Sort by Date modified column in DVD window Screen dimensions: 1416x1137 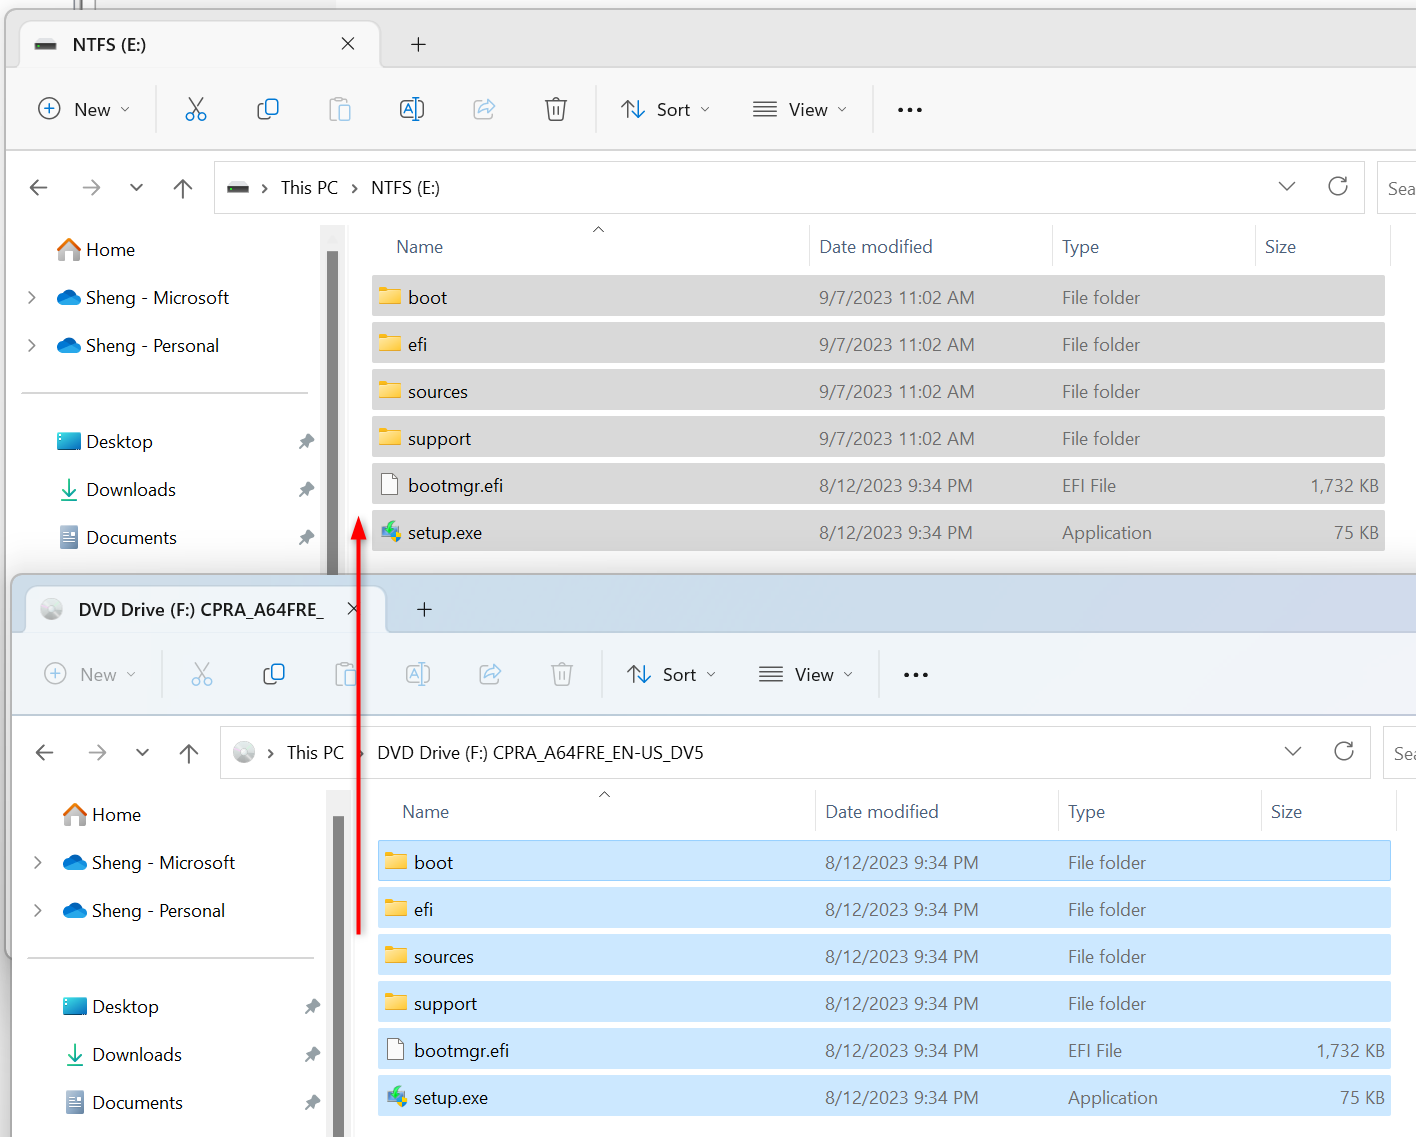882,812
